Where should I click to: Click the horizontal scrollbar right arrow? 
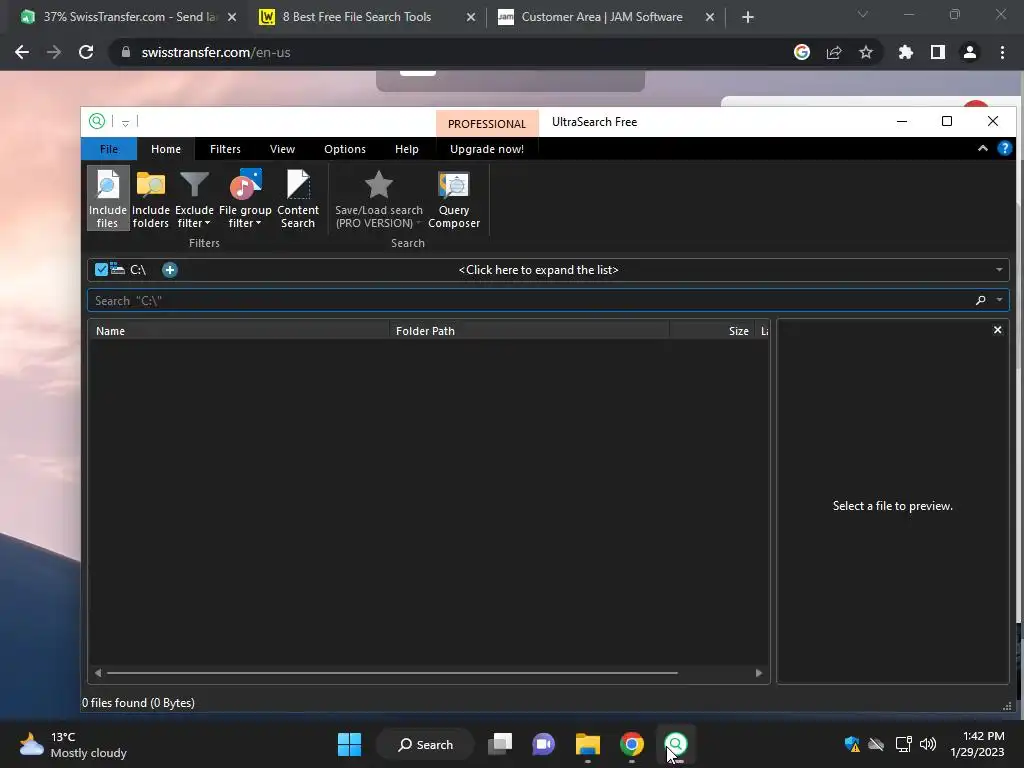tap(758, 673)
